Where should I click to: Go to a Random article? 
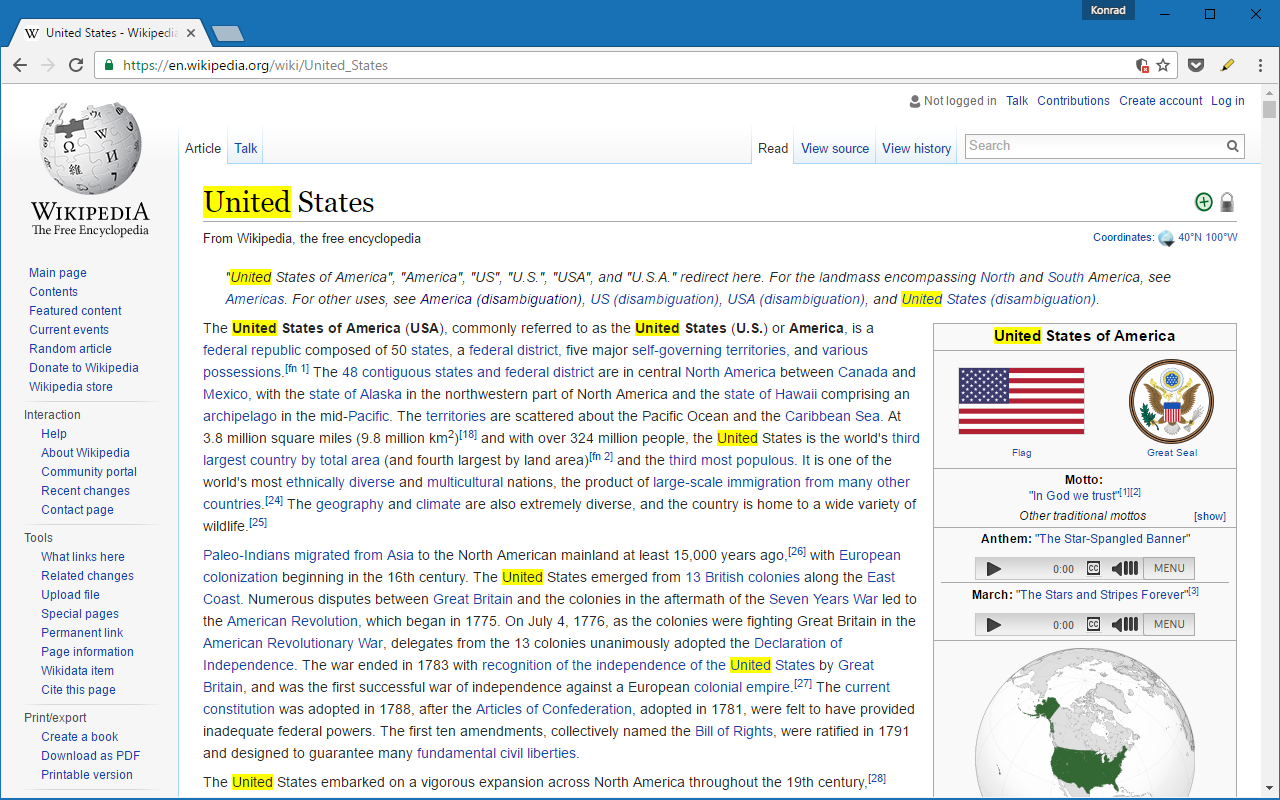tap(70, 349)
